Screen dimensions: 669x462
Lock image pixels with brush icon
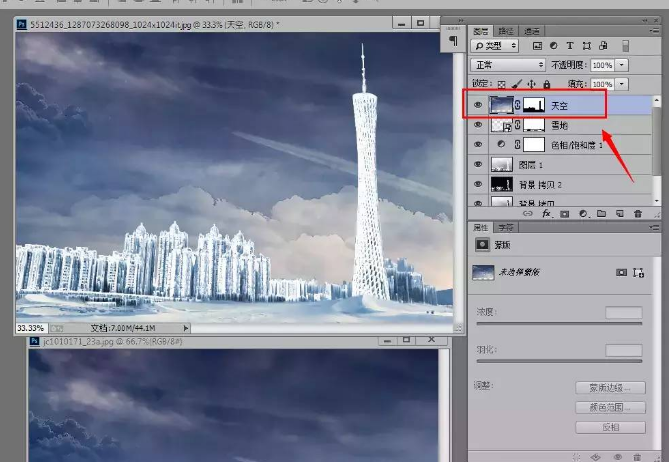point(517,84)
